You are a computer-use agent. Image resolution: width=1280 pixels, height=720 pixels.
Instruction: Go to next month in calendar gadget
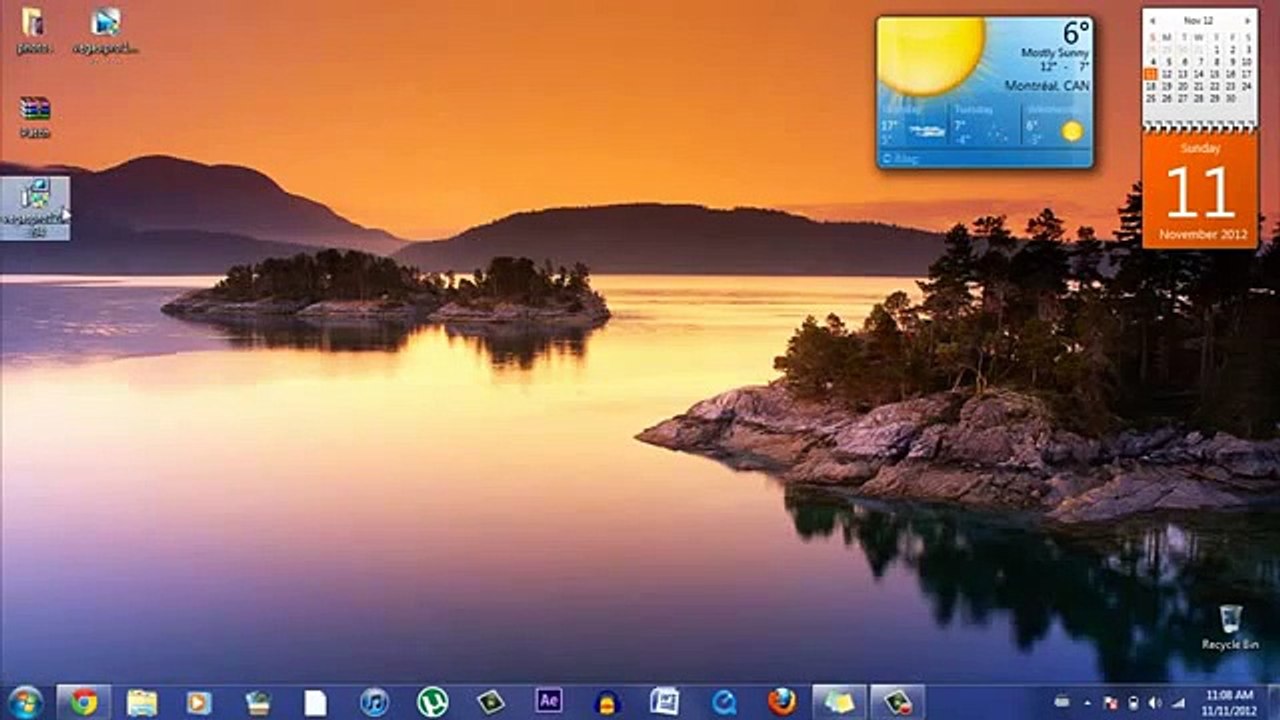click(1248, 20)
